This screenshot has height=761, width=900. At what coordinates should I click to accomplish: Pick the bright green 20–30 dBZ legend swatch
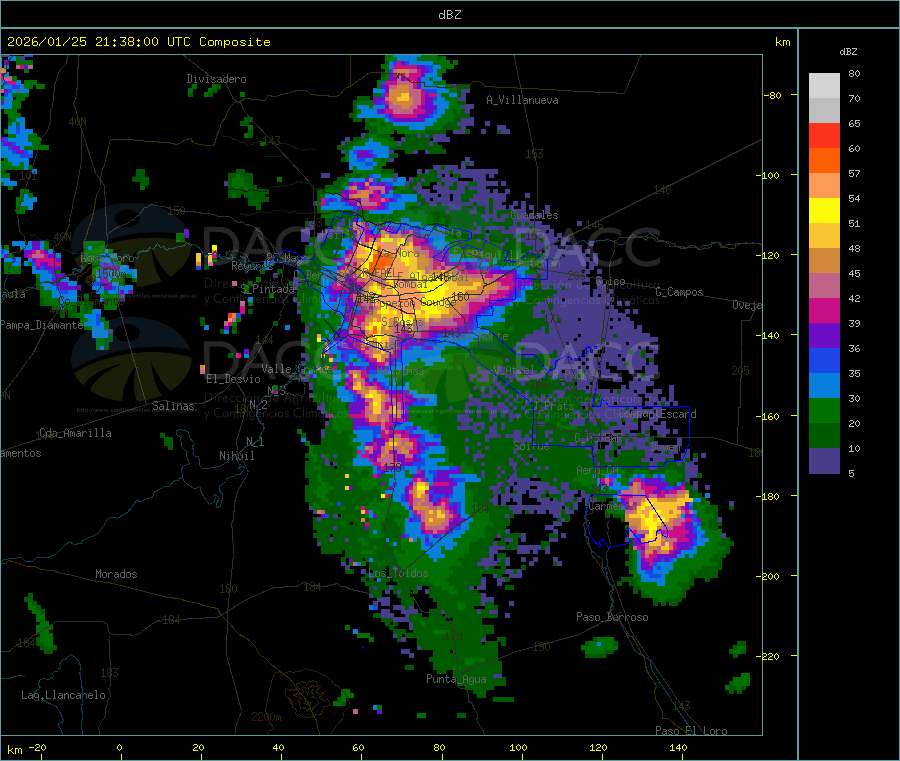click(824, 410)
